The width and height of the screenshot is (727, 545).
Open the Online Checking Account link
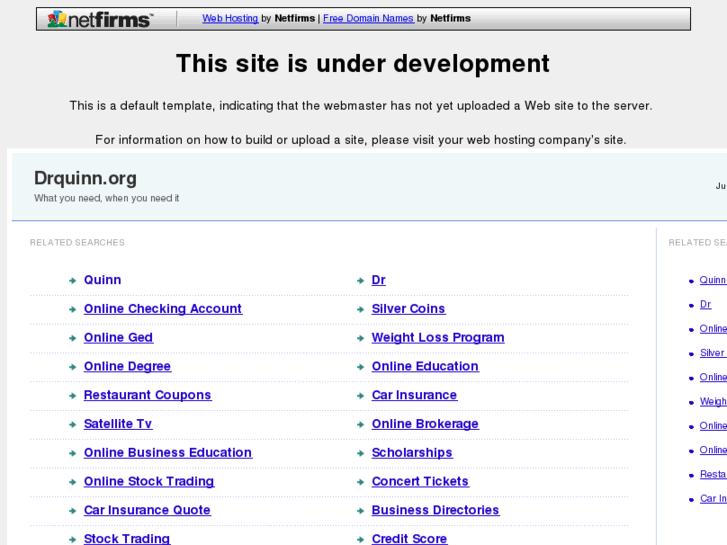point(163,308)
